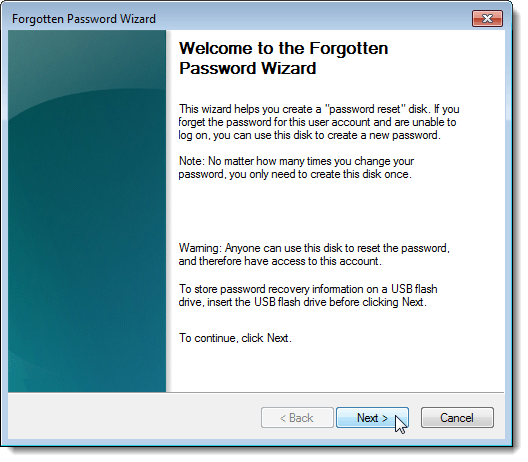Click the Forgotten Password Wizard title text

click(85, 19)
